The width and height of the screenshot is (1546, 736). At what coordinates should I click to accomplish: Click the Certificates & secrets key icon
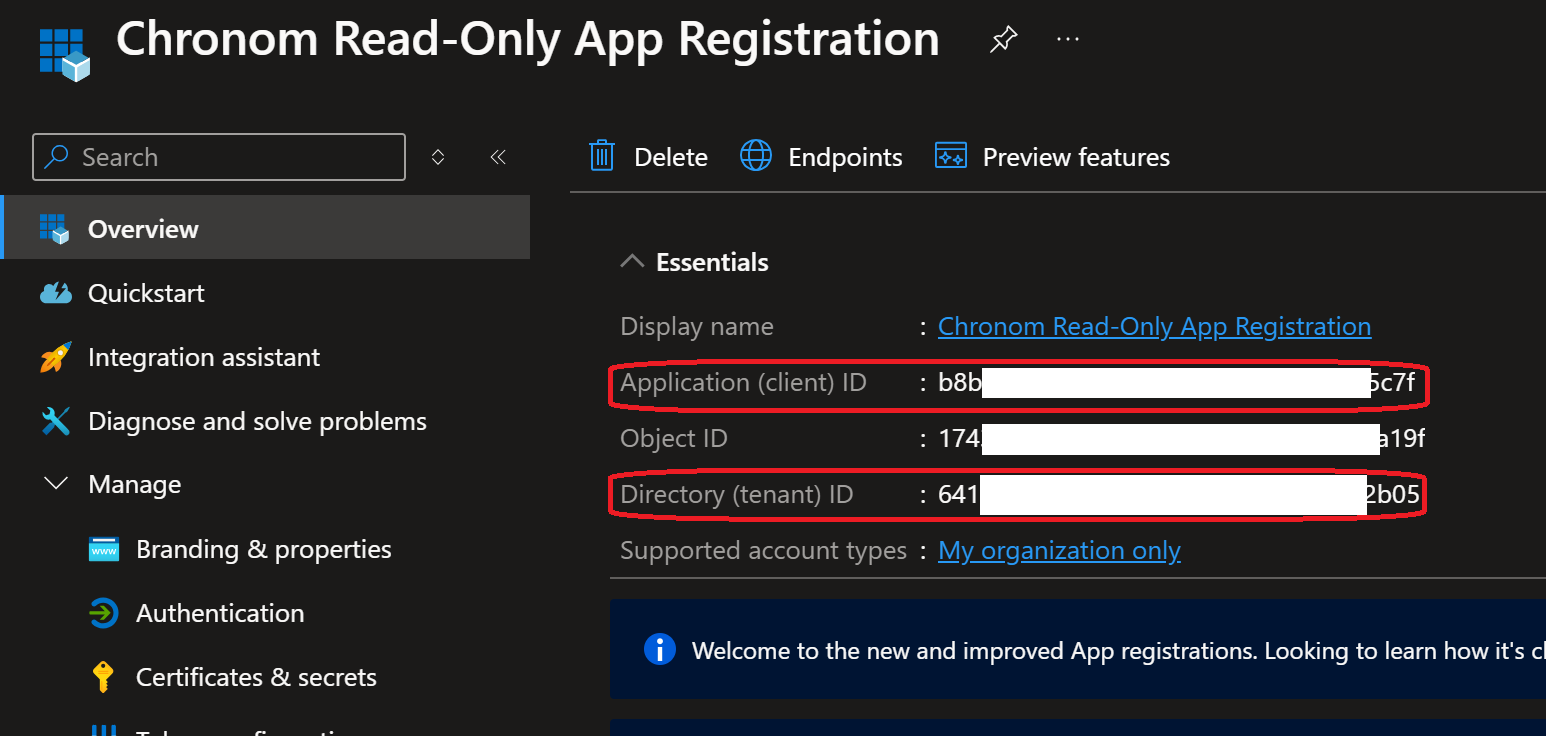103,677
